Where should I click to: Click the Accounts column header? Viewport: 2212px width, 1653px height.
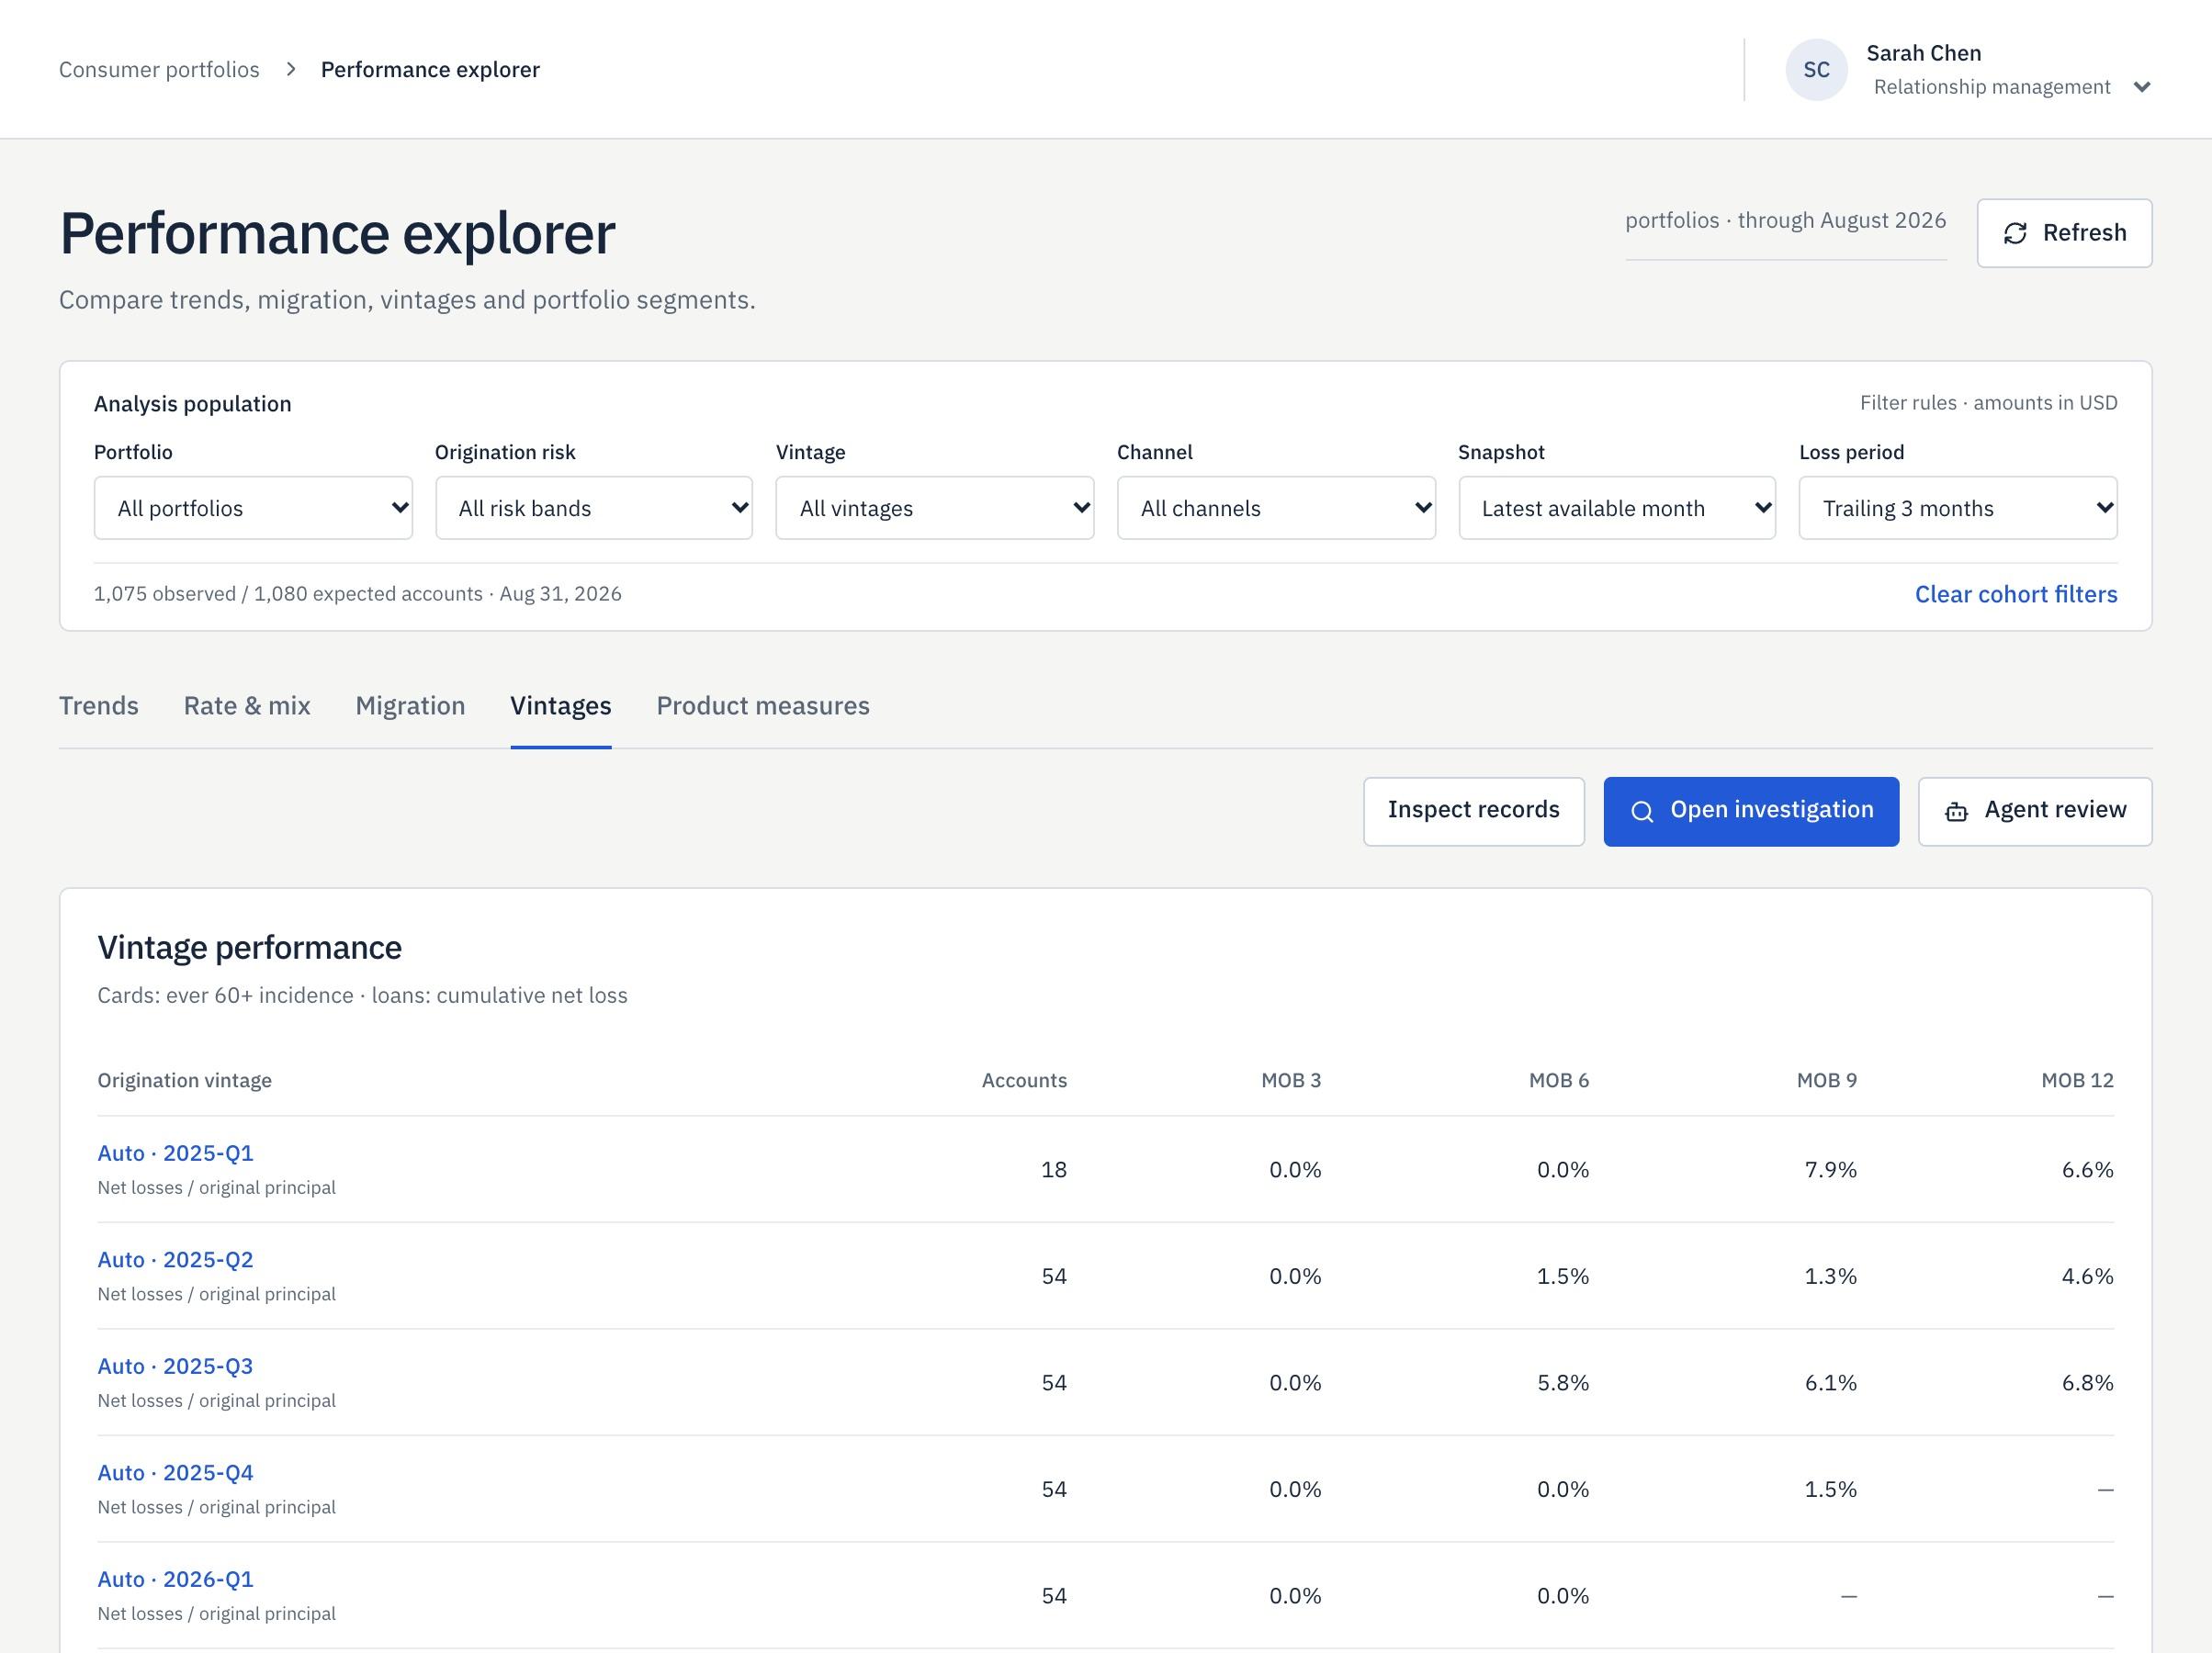(x=1024, y=1080)
